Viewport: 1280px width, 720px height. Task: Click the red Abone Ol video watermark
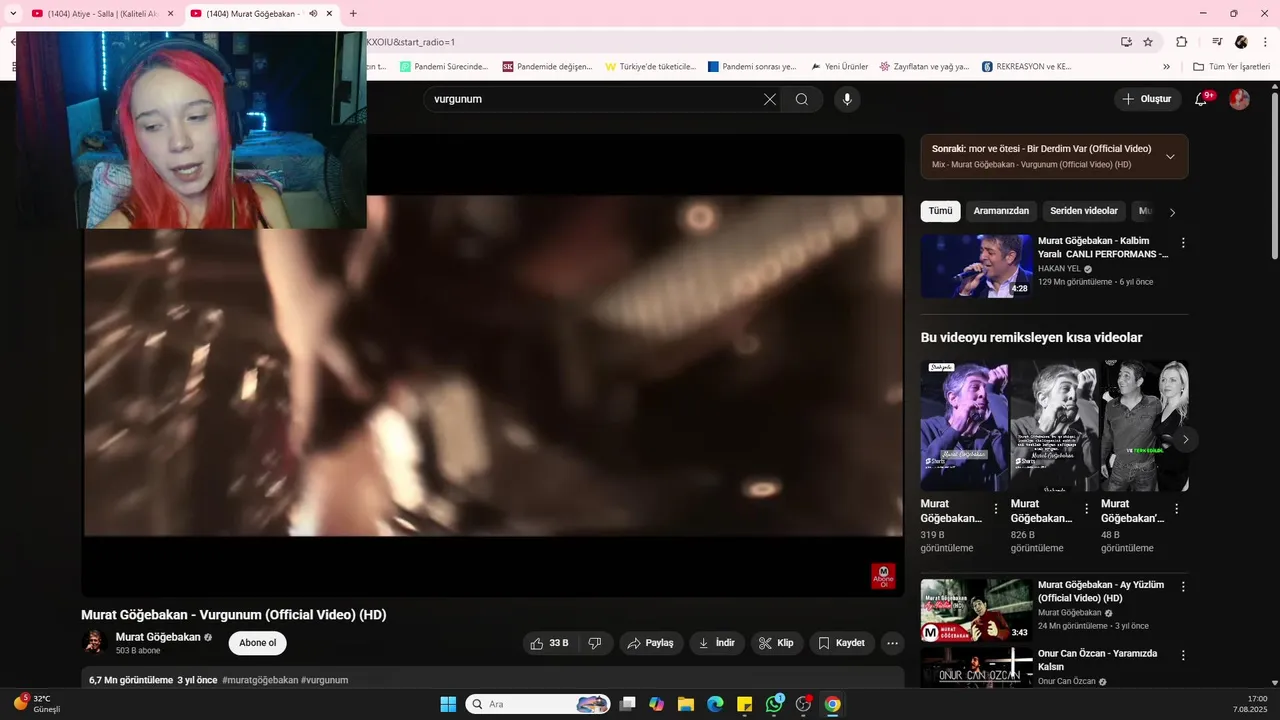[883, 576]
